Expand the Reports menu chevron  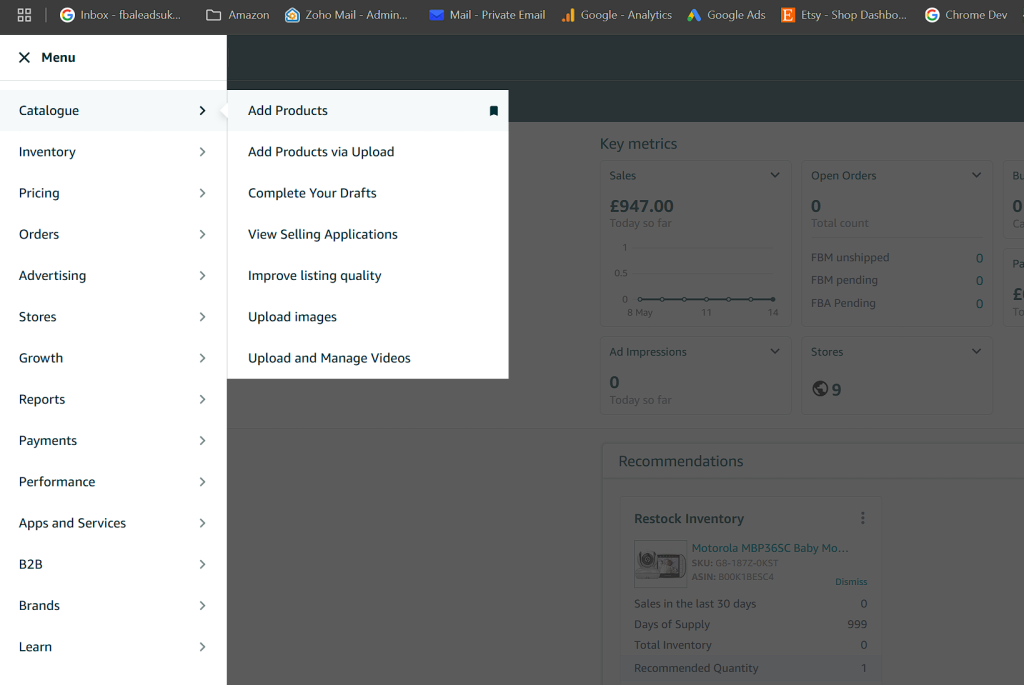[x=202, y=399]
